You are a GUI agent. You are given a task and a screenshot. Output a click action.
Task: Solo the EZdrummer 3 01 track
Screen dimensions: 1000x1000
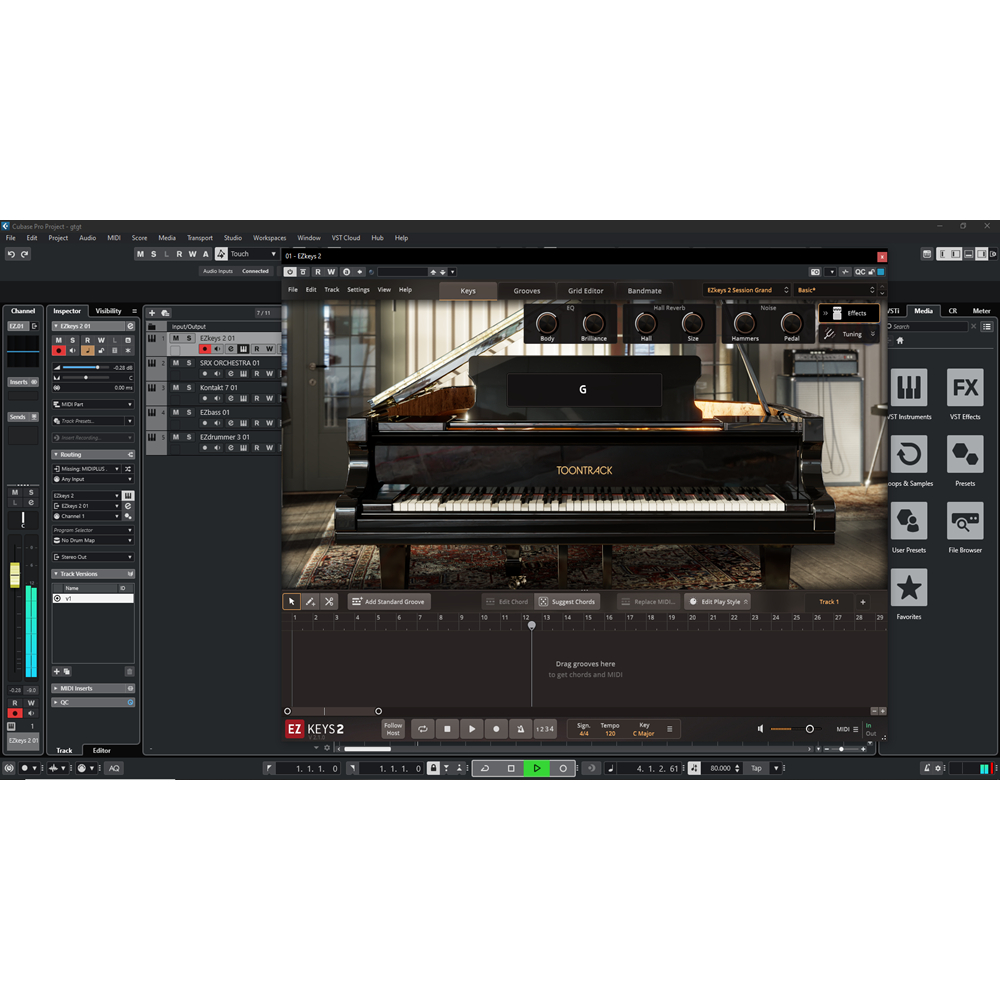(x=189, y=438)
